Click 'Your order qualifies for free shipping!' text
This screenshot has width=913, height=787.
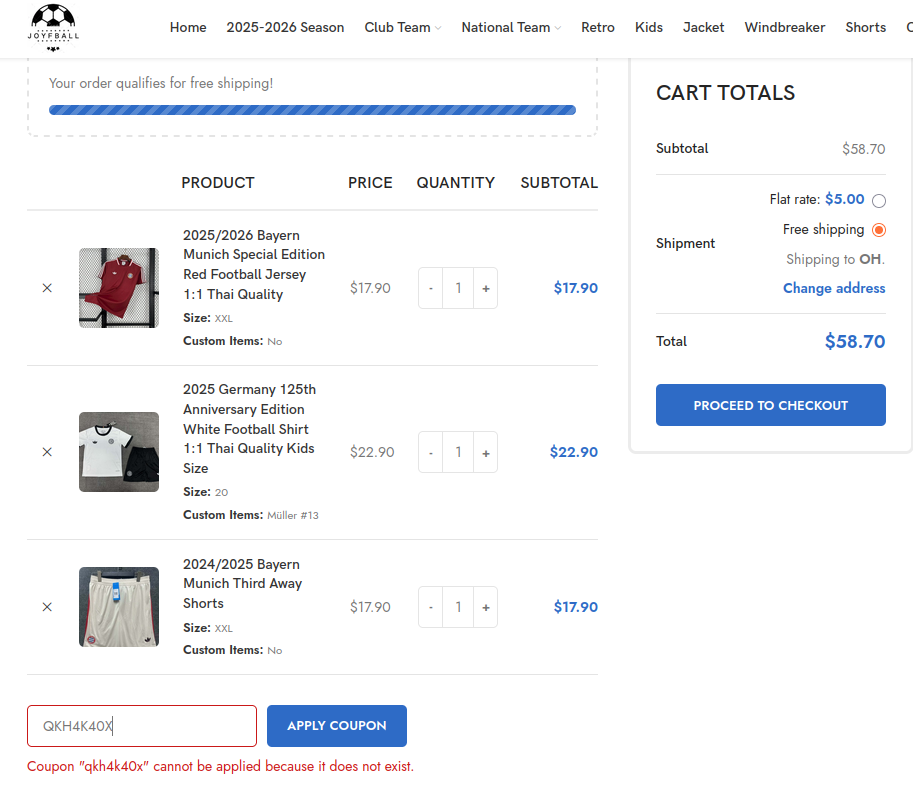[x=161, y=83]
